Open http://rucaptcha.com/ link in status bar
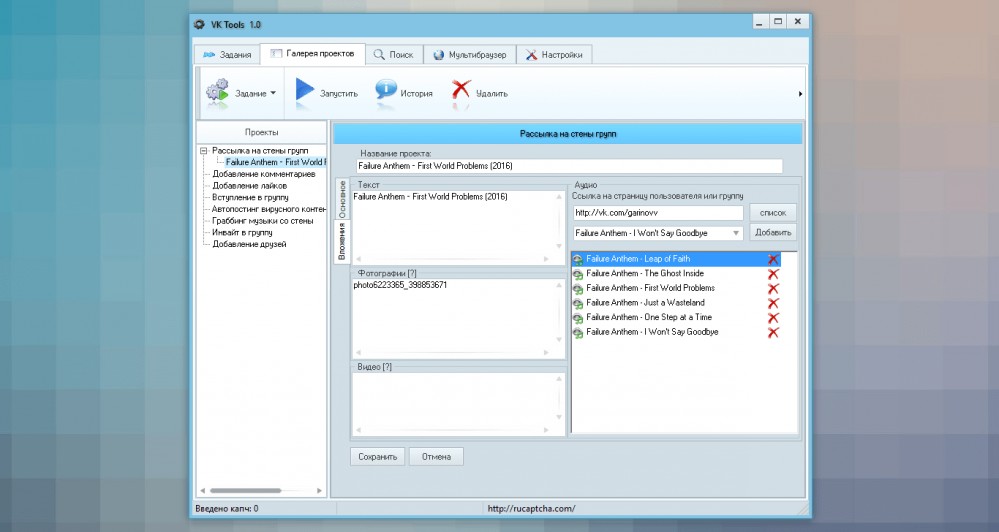The height and width of the screenshot is (532, 999). coord(531,508)
